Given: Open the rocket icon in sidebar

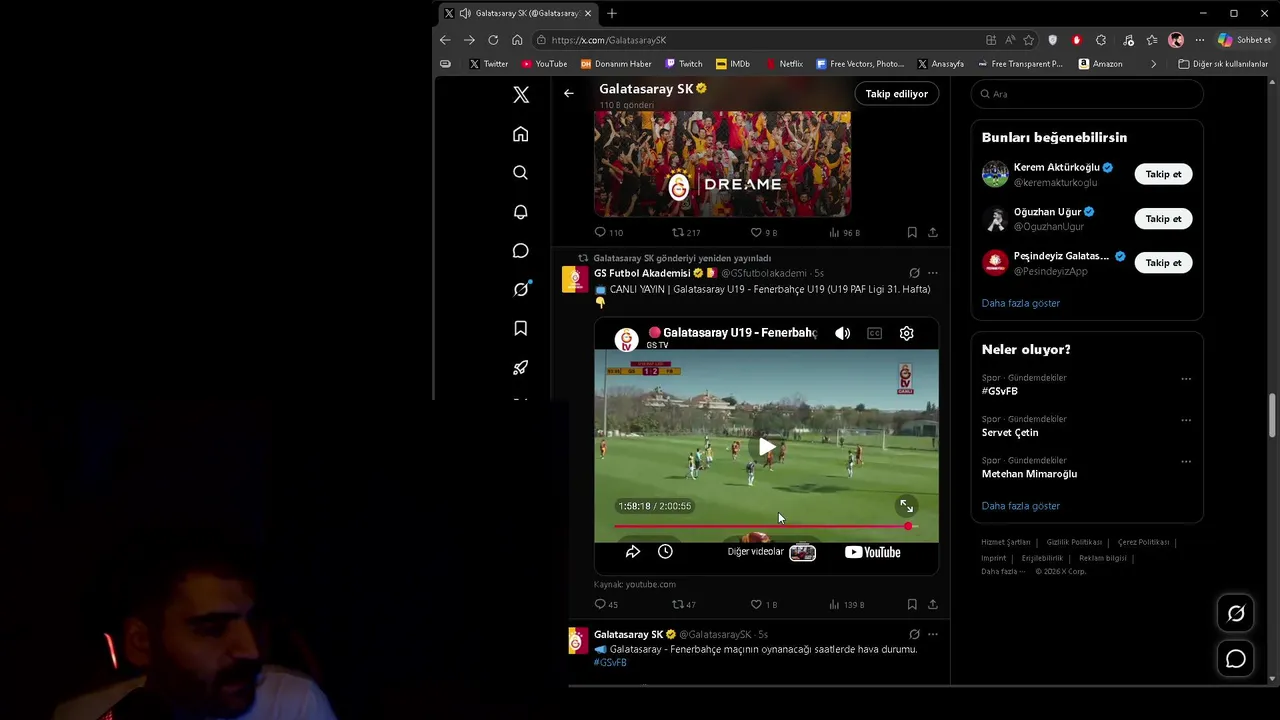Looking at the screenshot, I should pyautogui.click(x=520, y=367).
